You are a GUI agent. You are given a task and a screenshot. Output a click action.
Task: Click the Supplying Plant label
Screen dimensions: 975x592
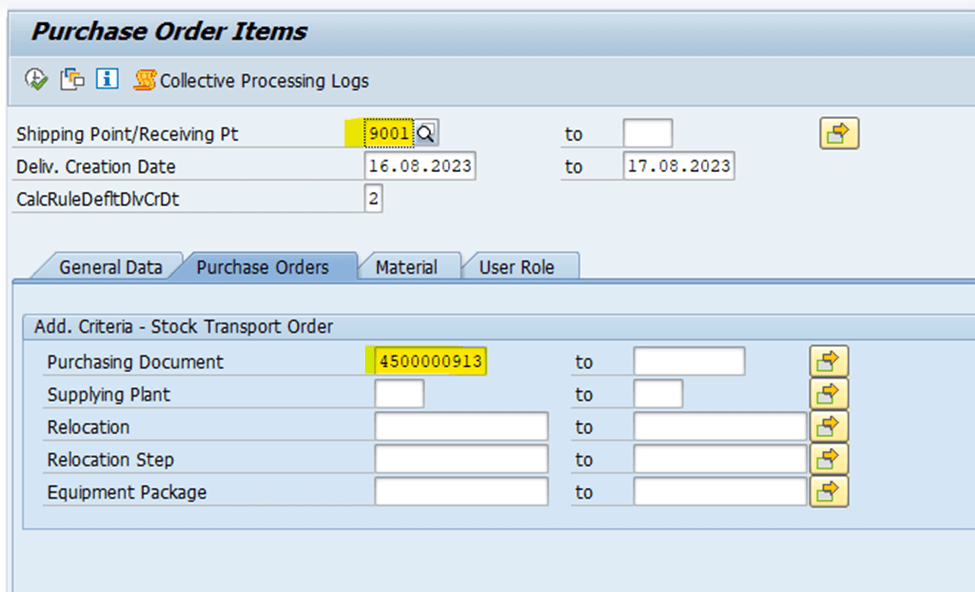108,394
